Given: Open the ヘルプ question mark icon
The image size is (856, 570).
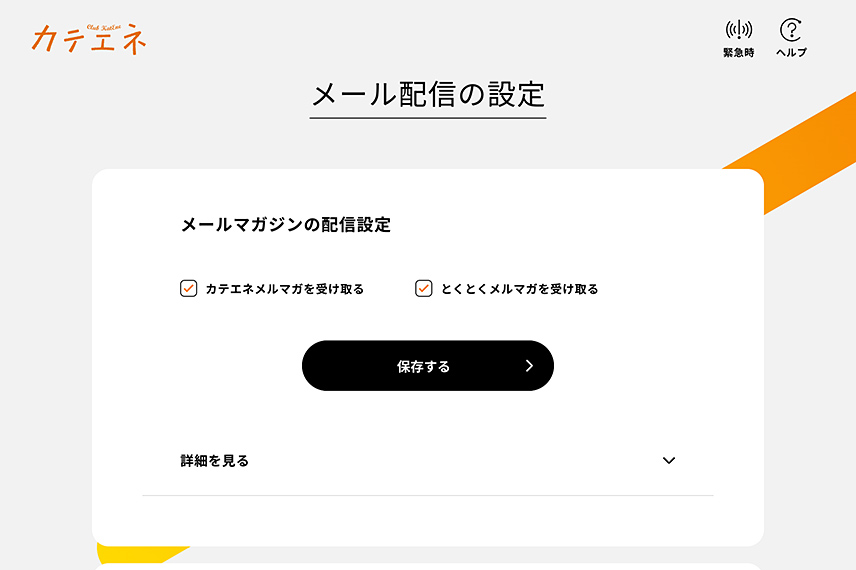Looking at the screenshot, I should [791, 30].
